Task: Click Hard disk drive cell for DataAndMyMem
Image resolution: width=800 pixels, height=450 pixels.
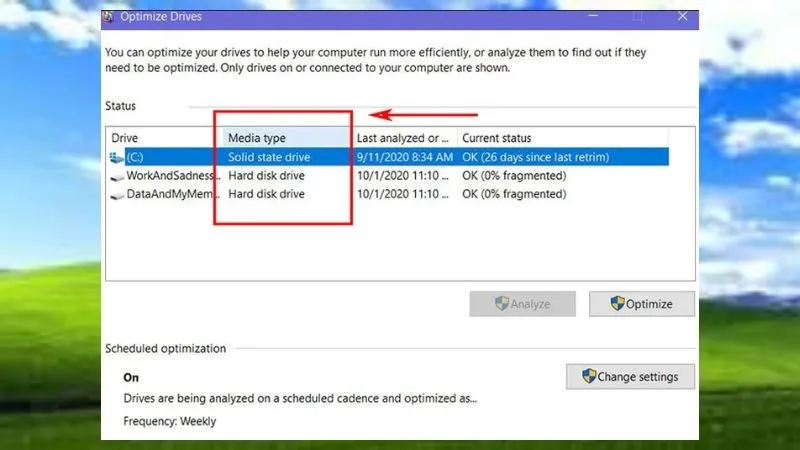Action: tap(266, 194)
